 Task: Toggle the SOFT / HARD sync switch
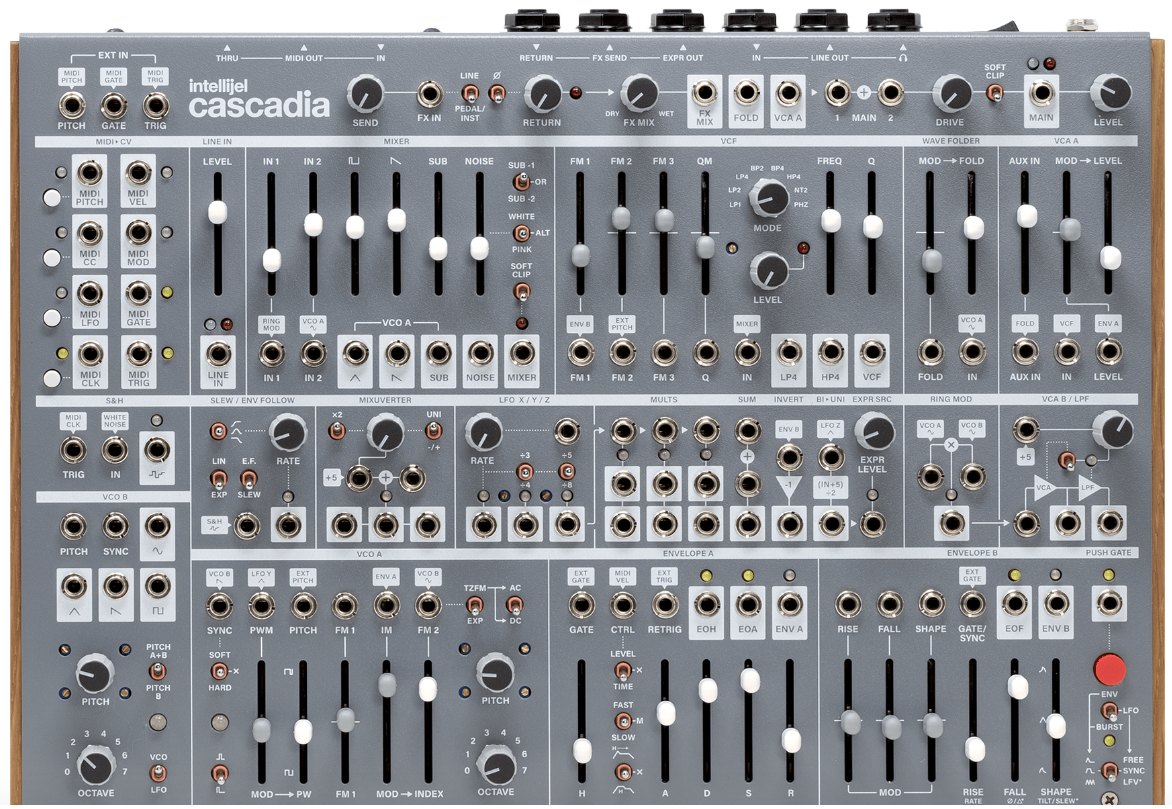(x=219, y=671)
